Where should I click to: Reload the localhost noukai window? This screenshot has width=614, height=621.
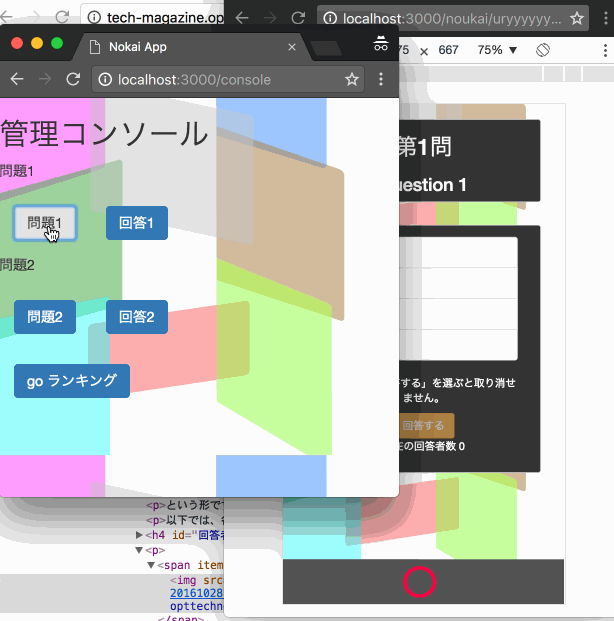tap(298, 18)
